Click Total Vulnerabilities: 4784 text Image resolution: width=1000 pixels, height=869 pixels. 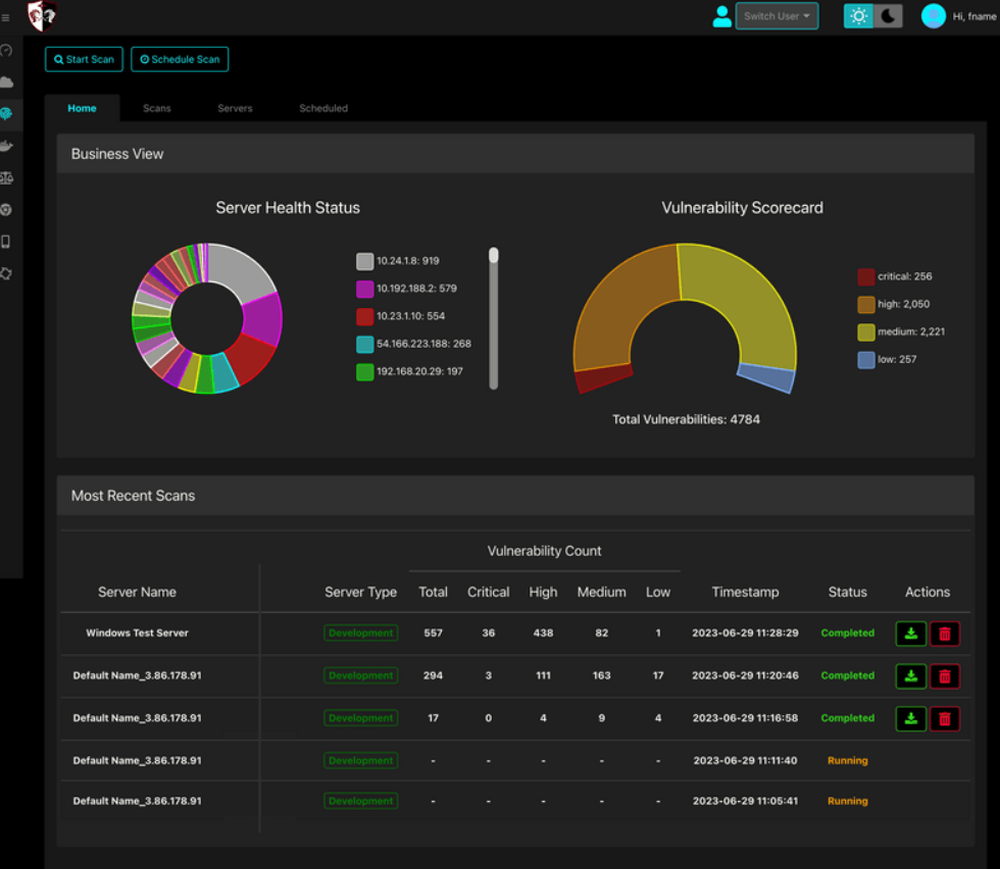coord(686,420)
